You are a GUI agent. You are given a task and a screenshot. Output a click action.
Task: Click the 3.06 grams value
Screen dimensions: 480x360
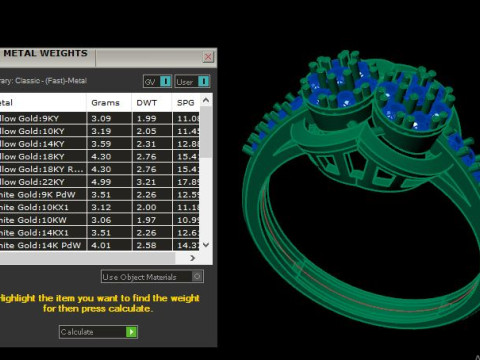pos(101,220)
